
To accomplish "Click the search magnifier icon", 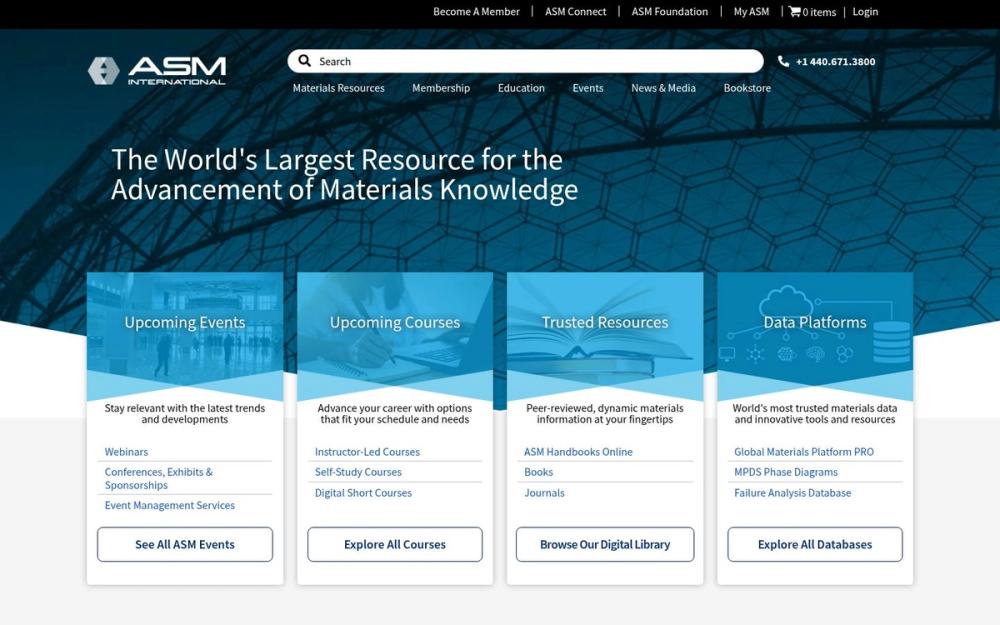I will [305, 61].
